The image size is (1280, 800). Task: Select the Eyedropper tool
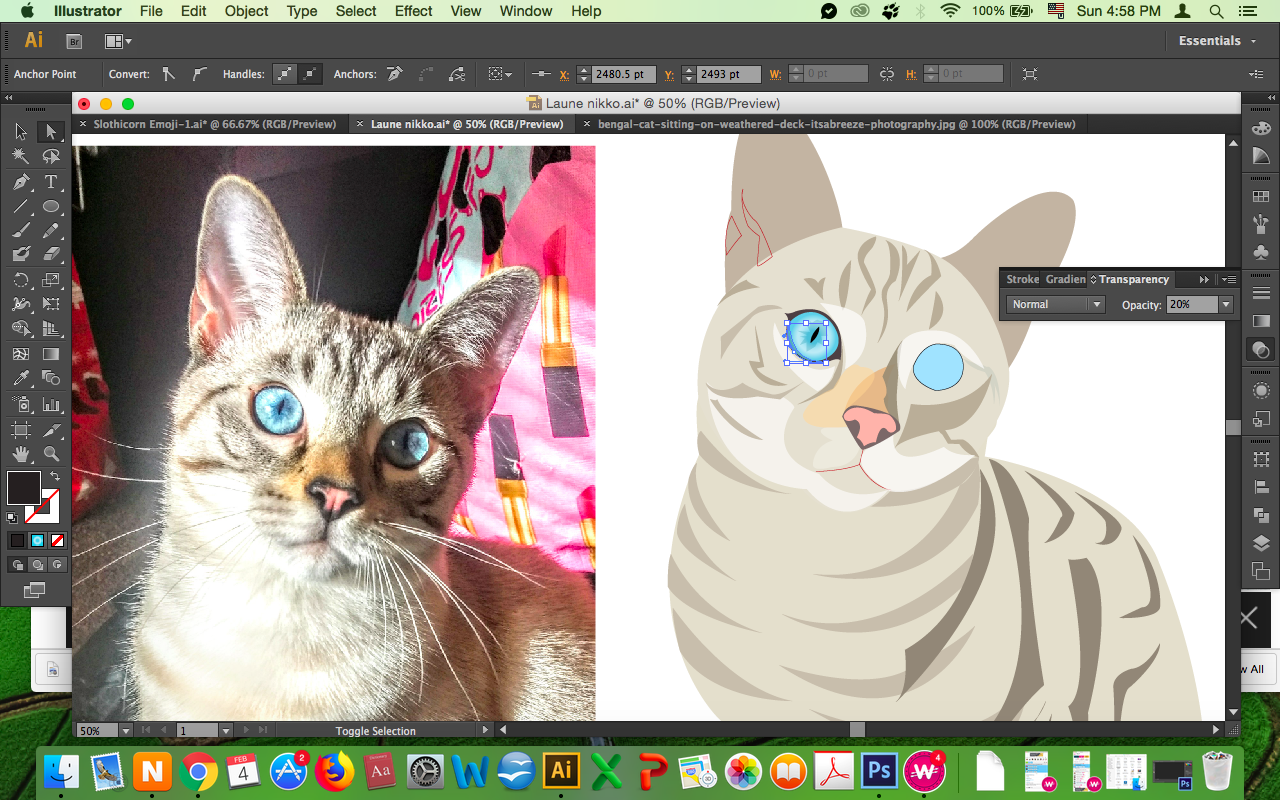tap(21, 379)
